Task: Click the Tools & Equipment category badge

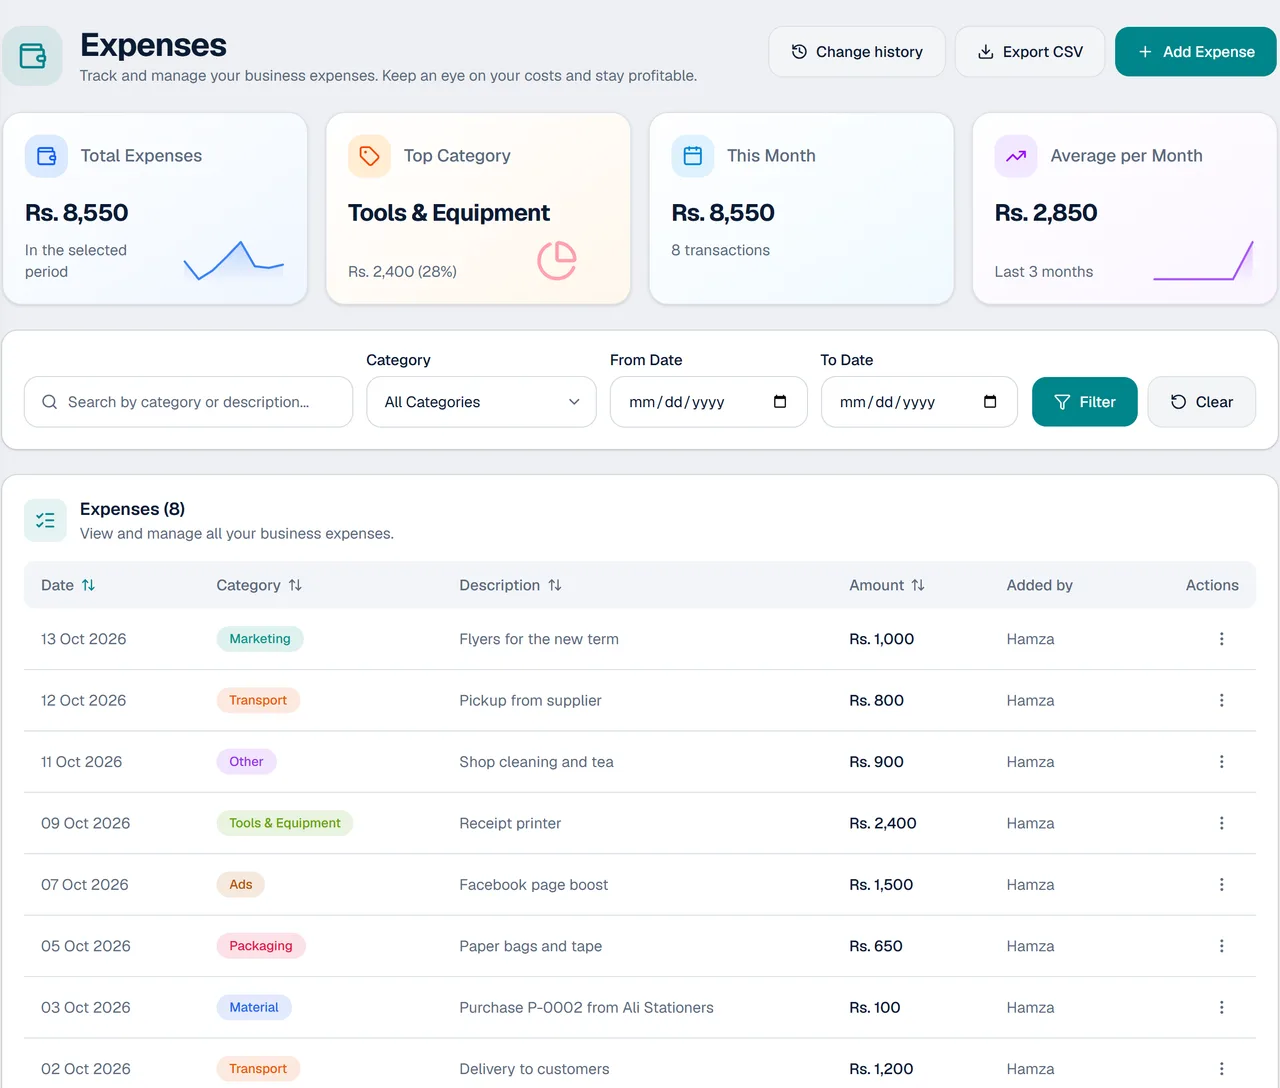Action: 285,823
